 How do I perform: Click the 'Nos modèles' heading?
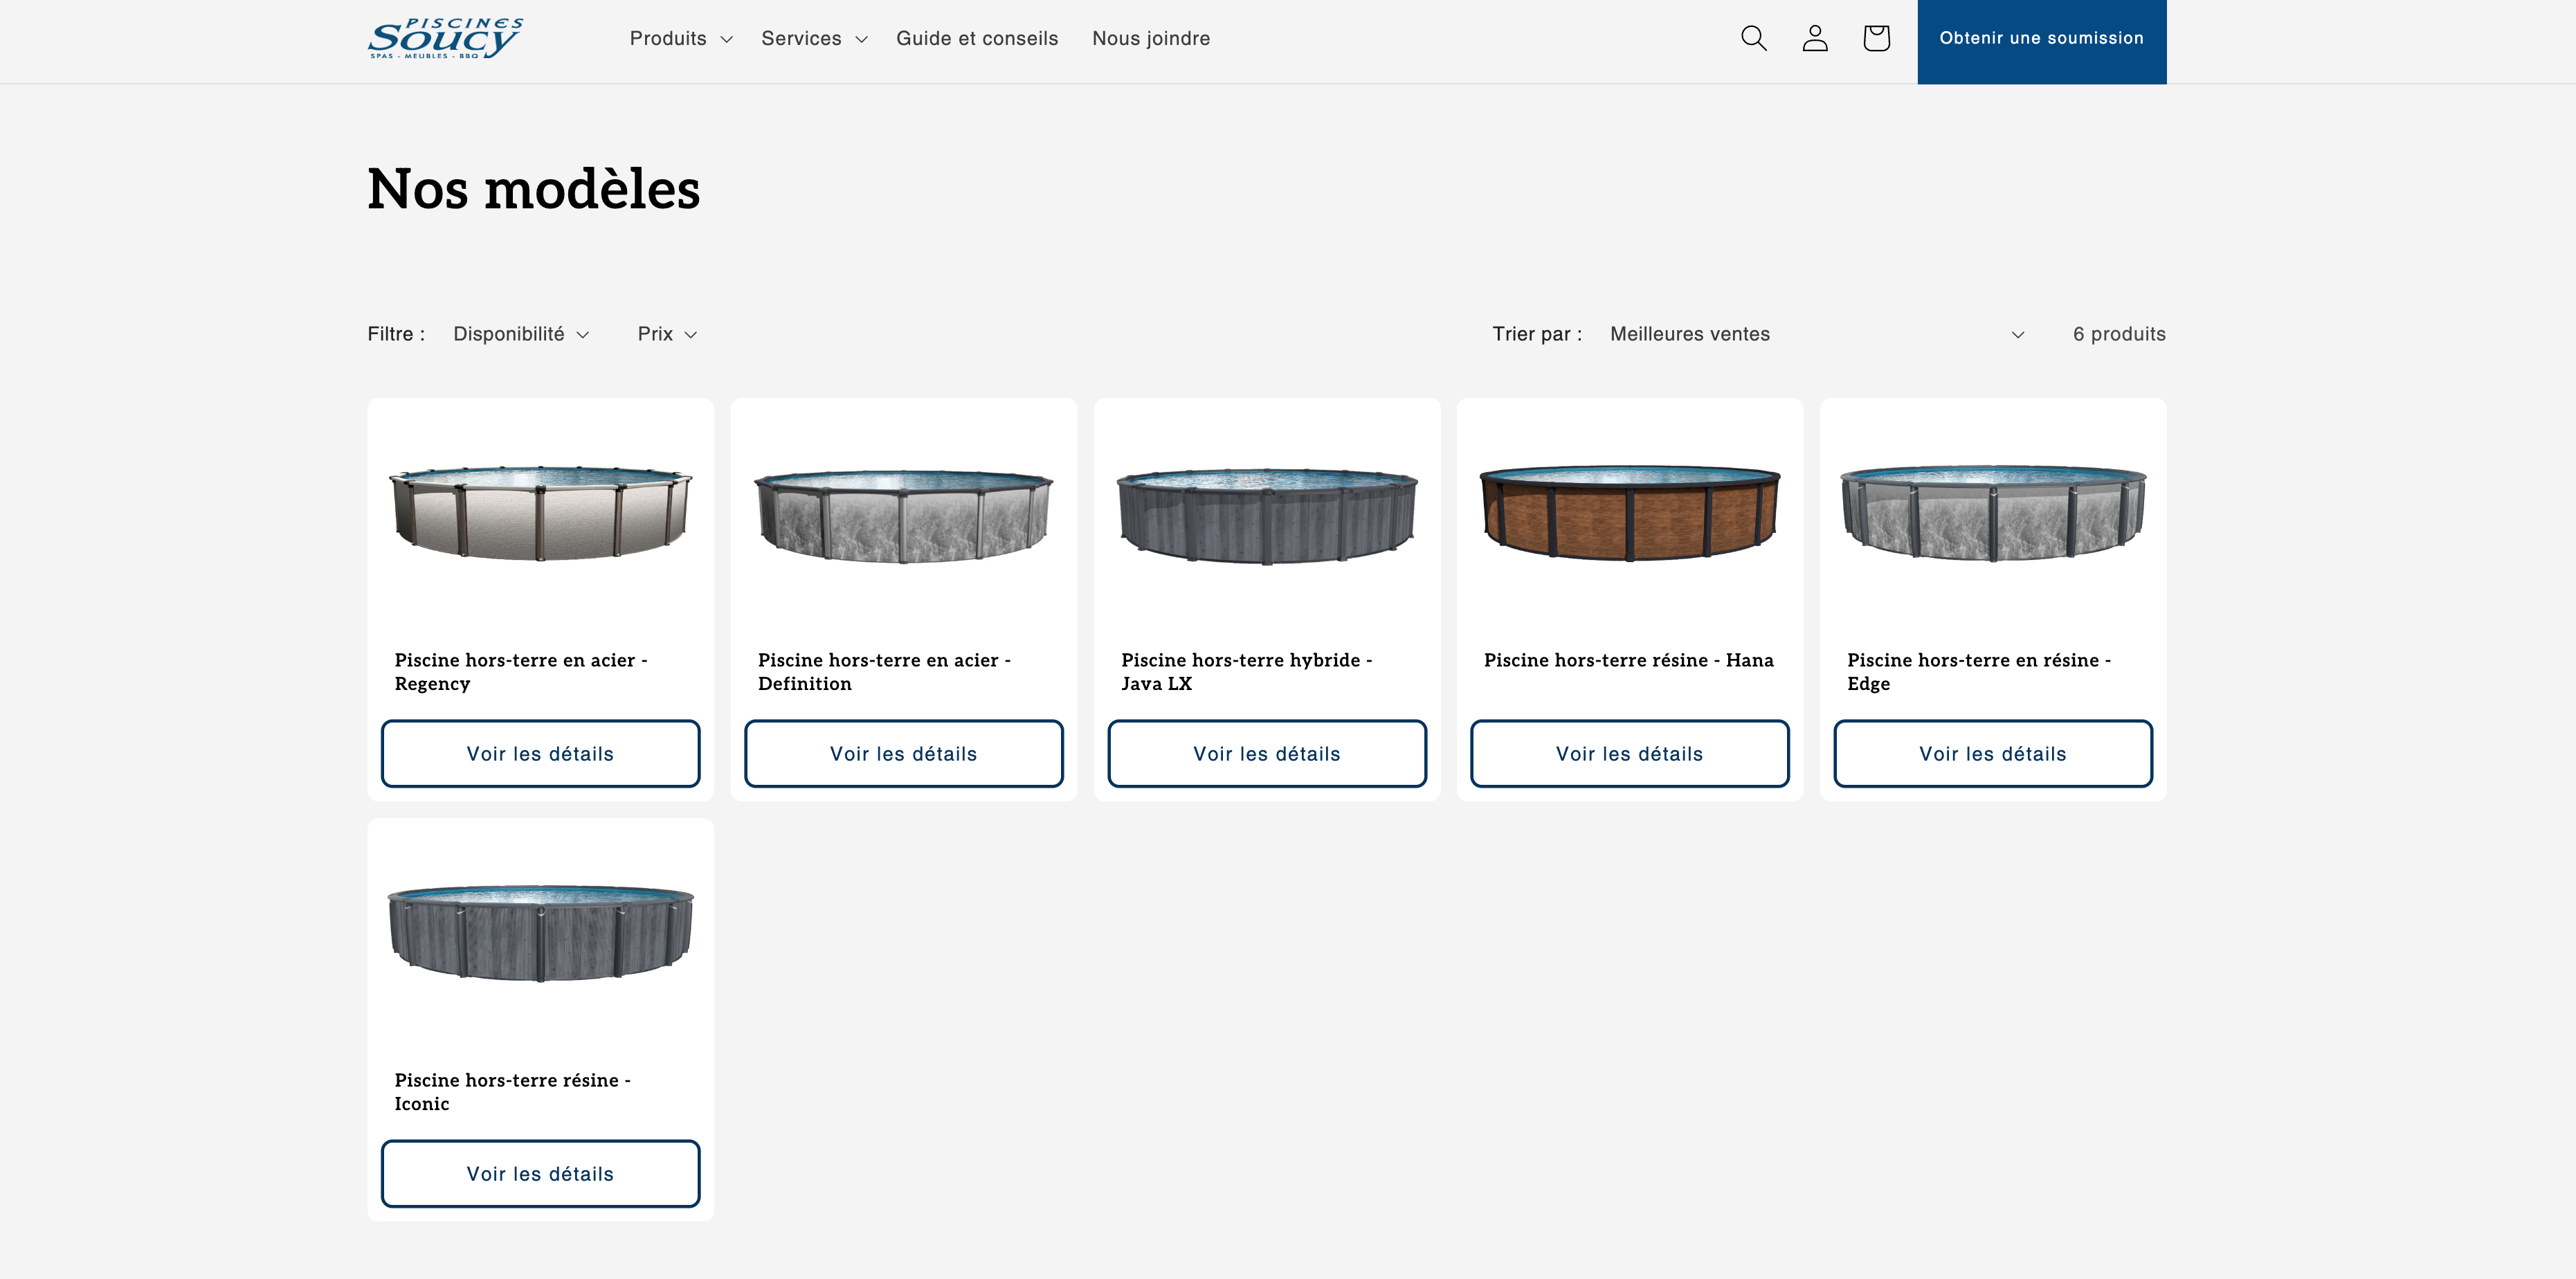(533, 189)
